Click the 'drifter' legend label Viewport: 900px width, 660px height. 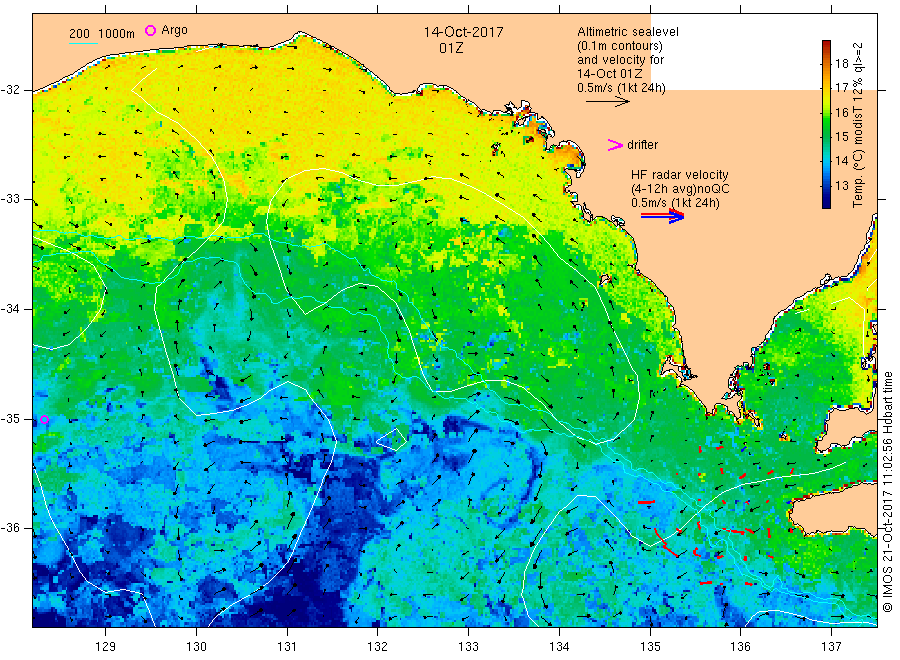(x=642, y=145)
